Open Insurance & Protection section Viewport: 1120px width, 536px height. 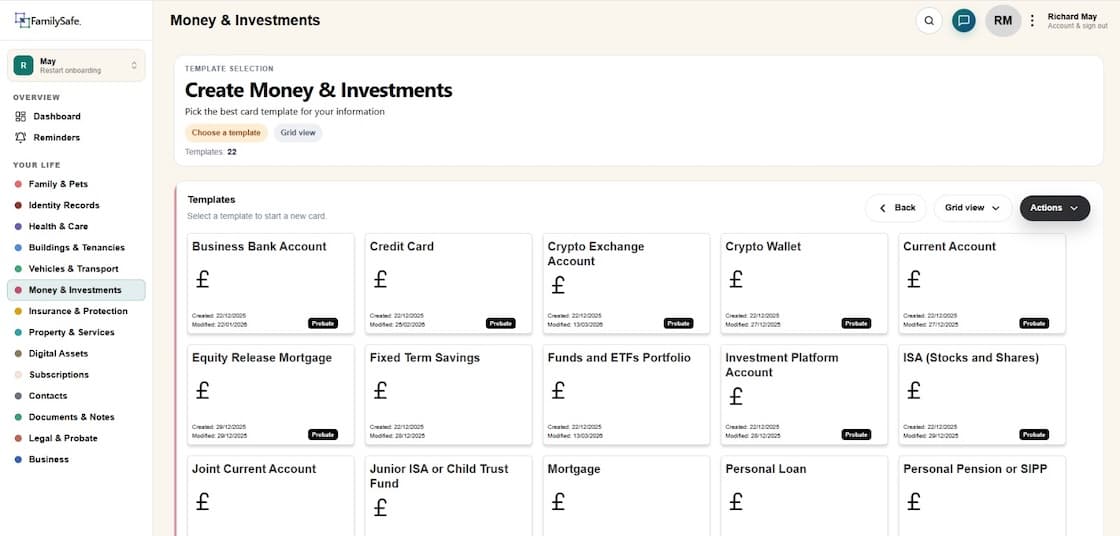pos(78,311)
